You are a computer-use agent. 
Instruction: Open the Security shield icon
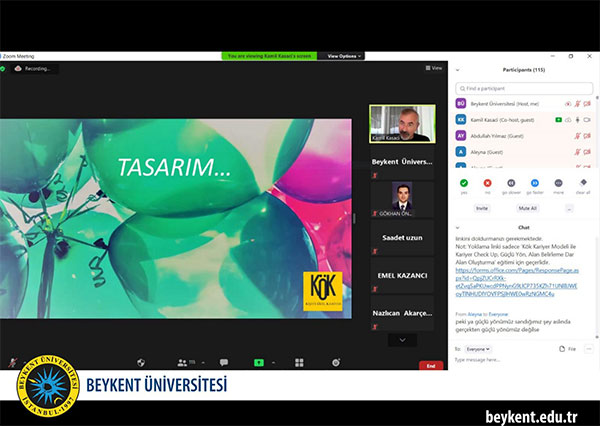pos(141,362)
